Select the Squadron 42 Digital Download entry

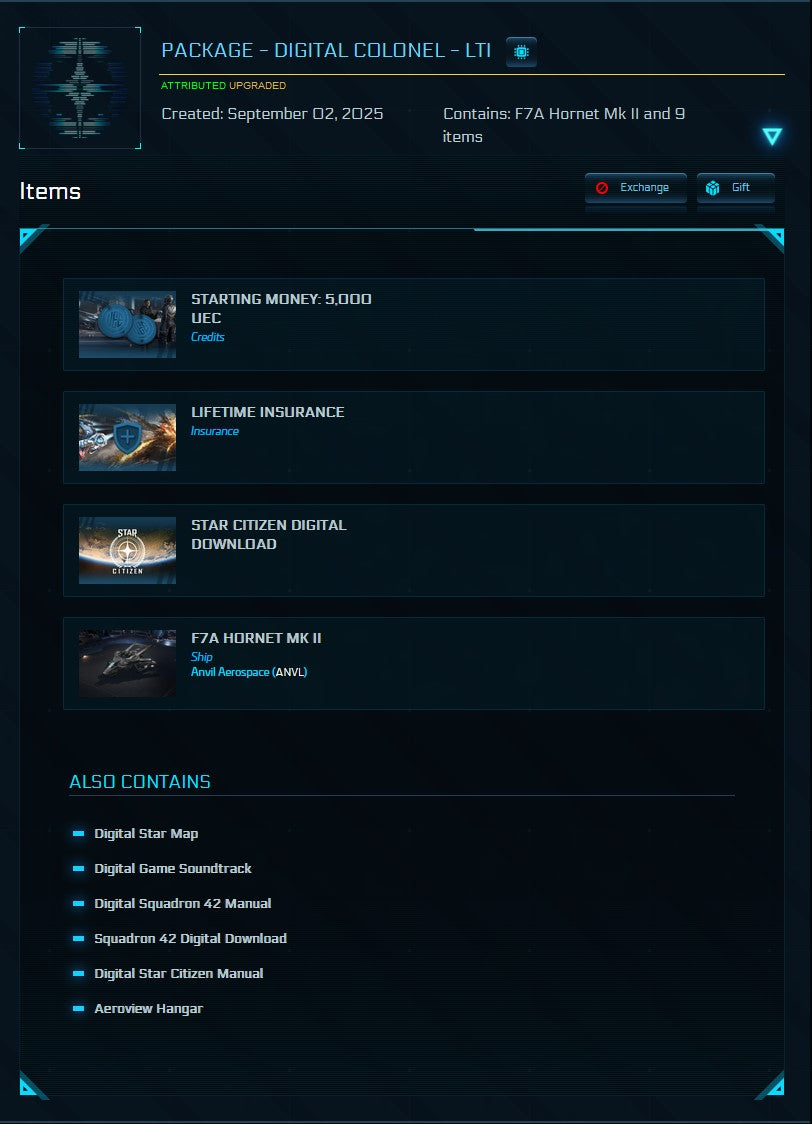click(x=190, y=939)
